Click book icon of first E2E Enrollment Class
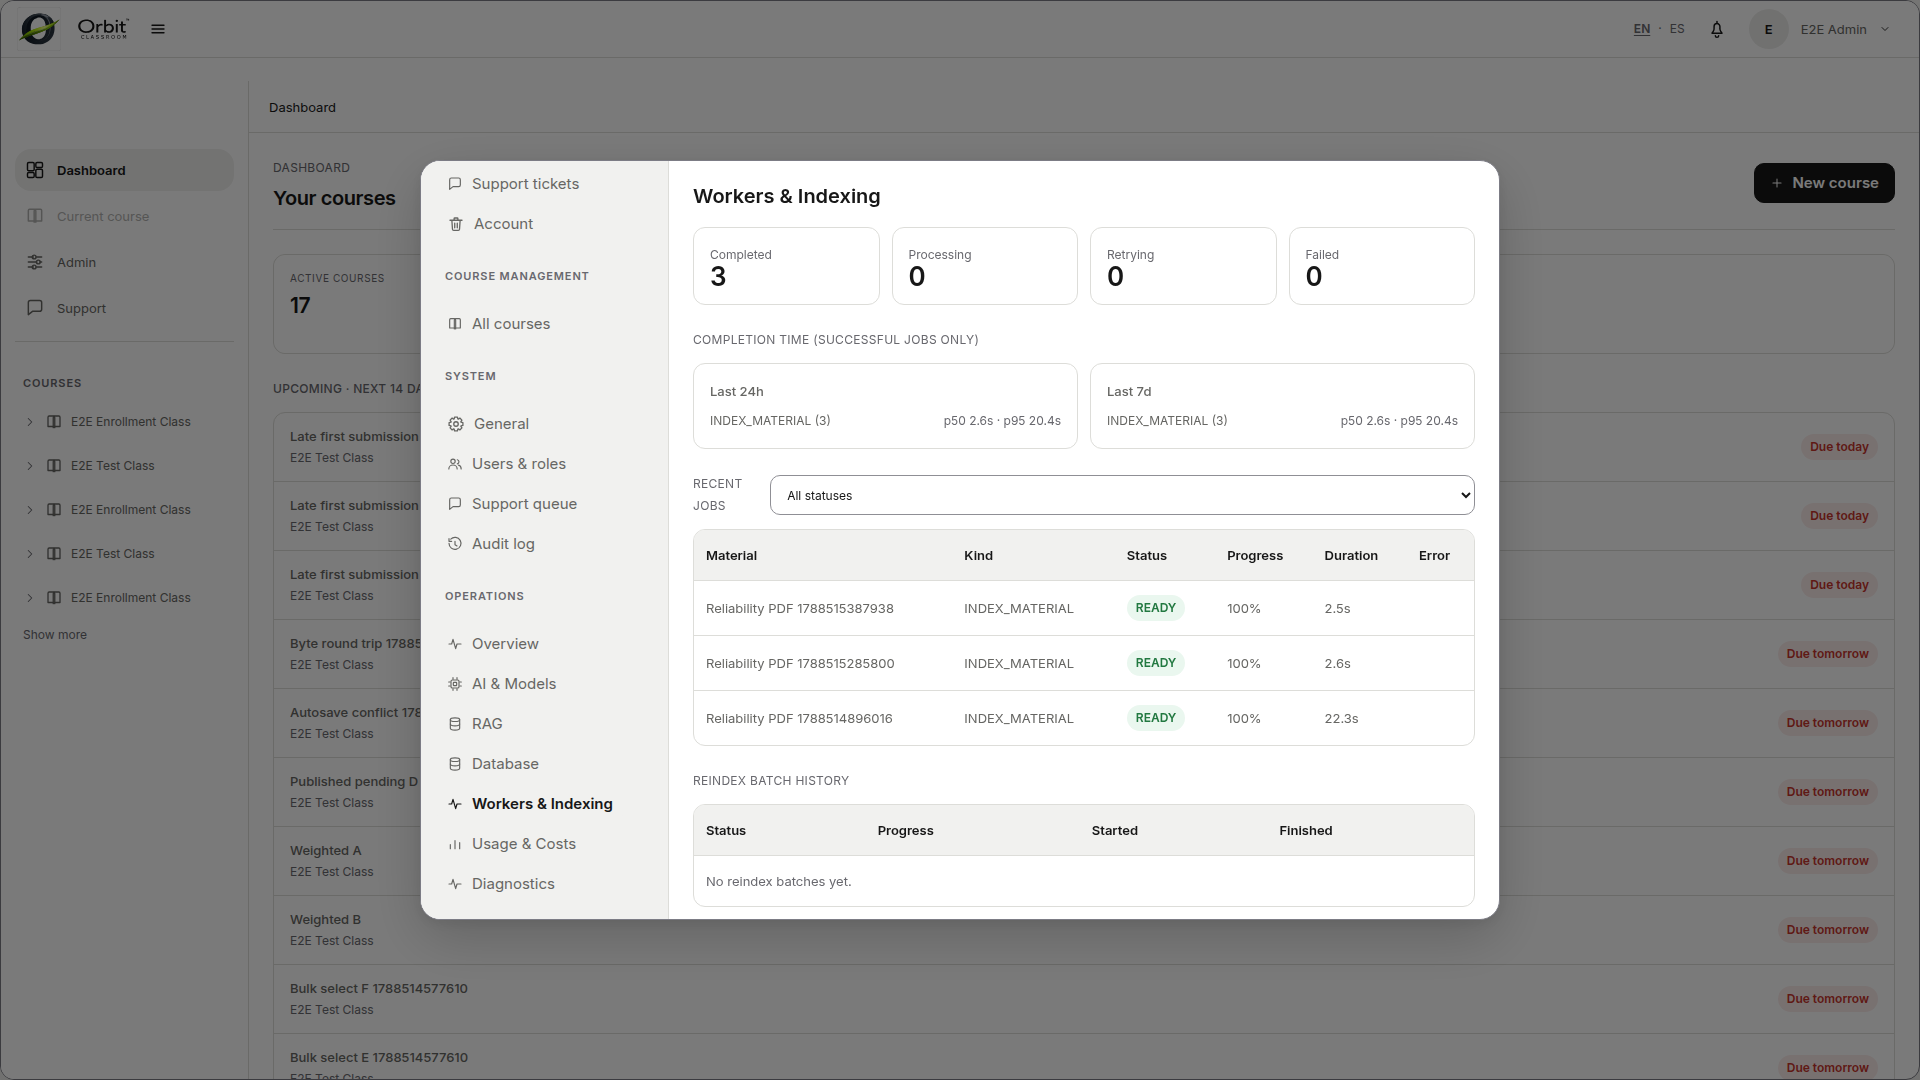The width and height of the screenshot is (1920, 1080). [x=54, y=422]
